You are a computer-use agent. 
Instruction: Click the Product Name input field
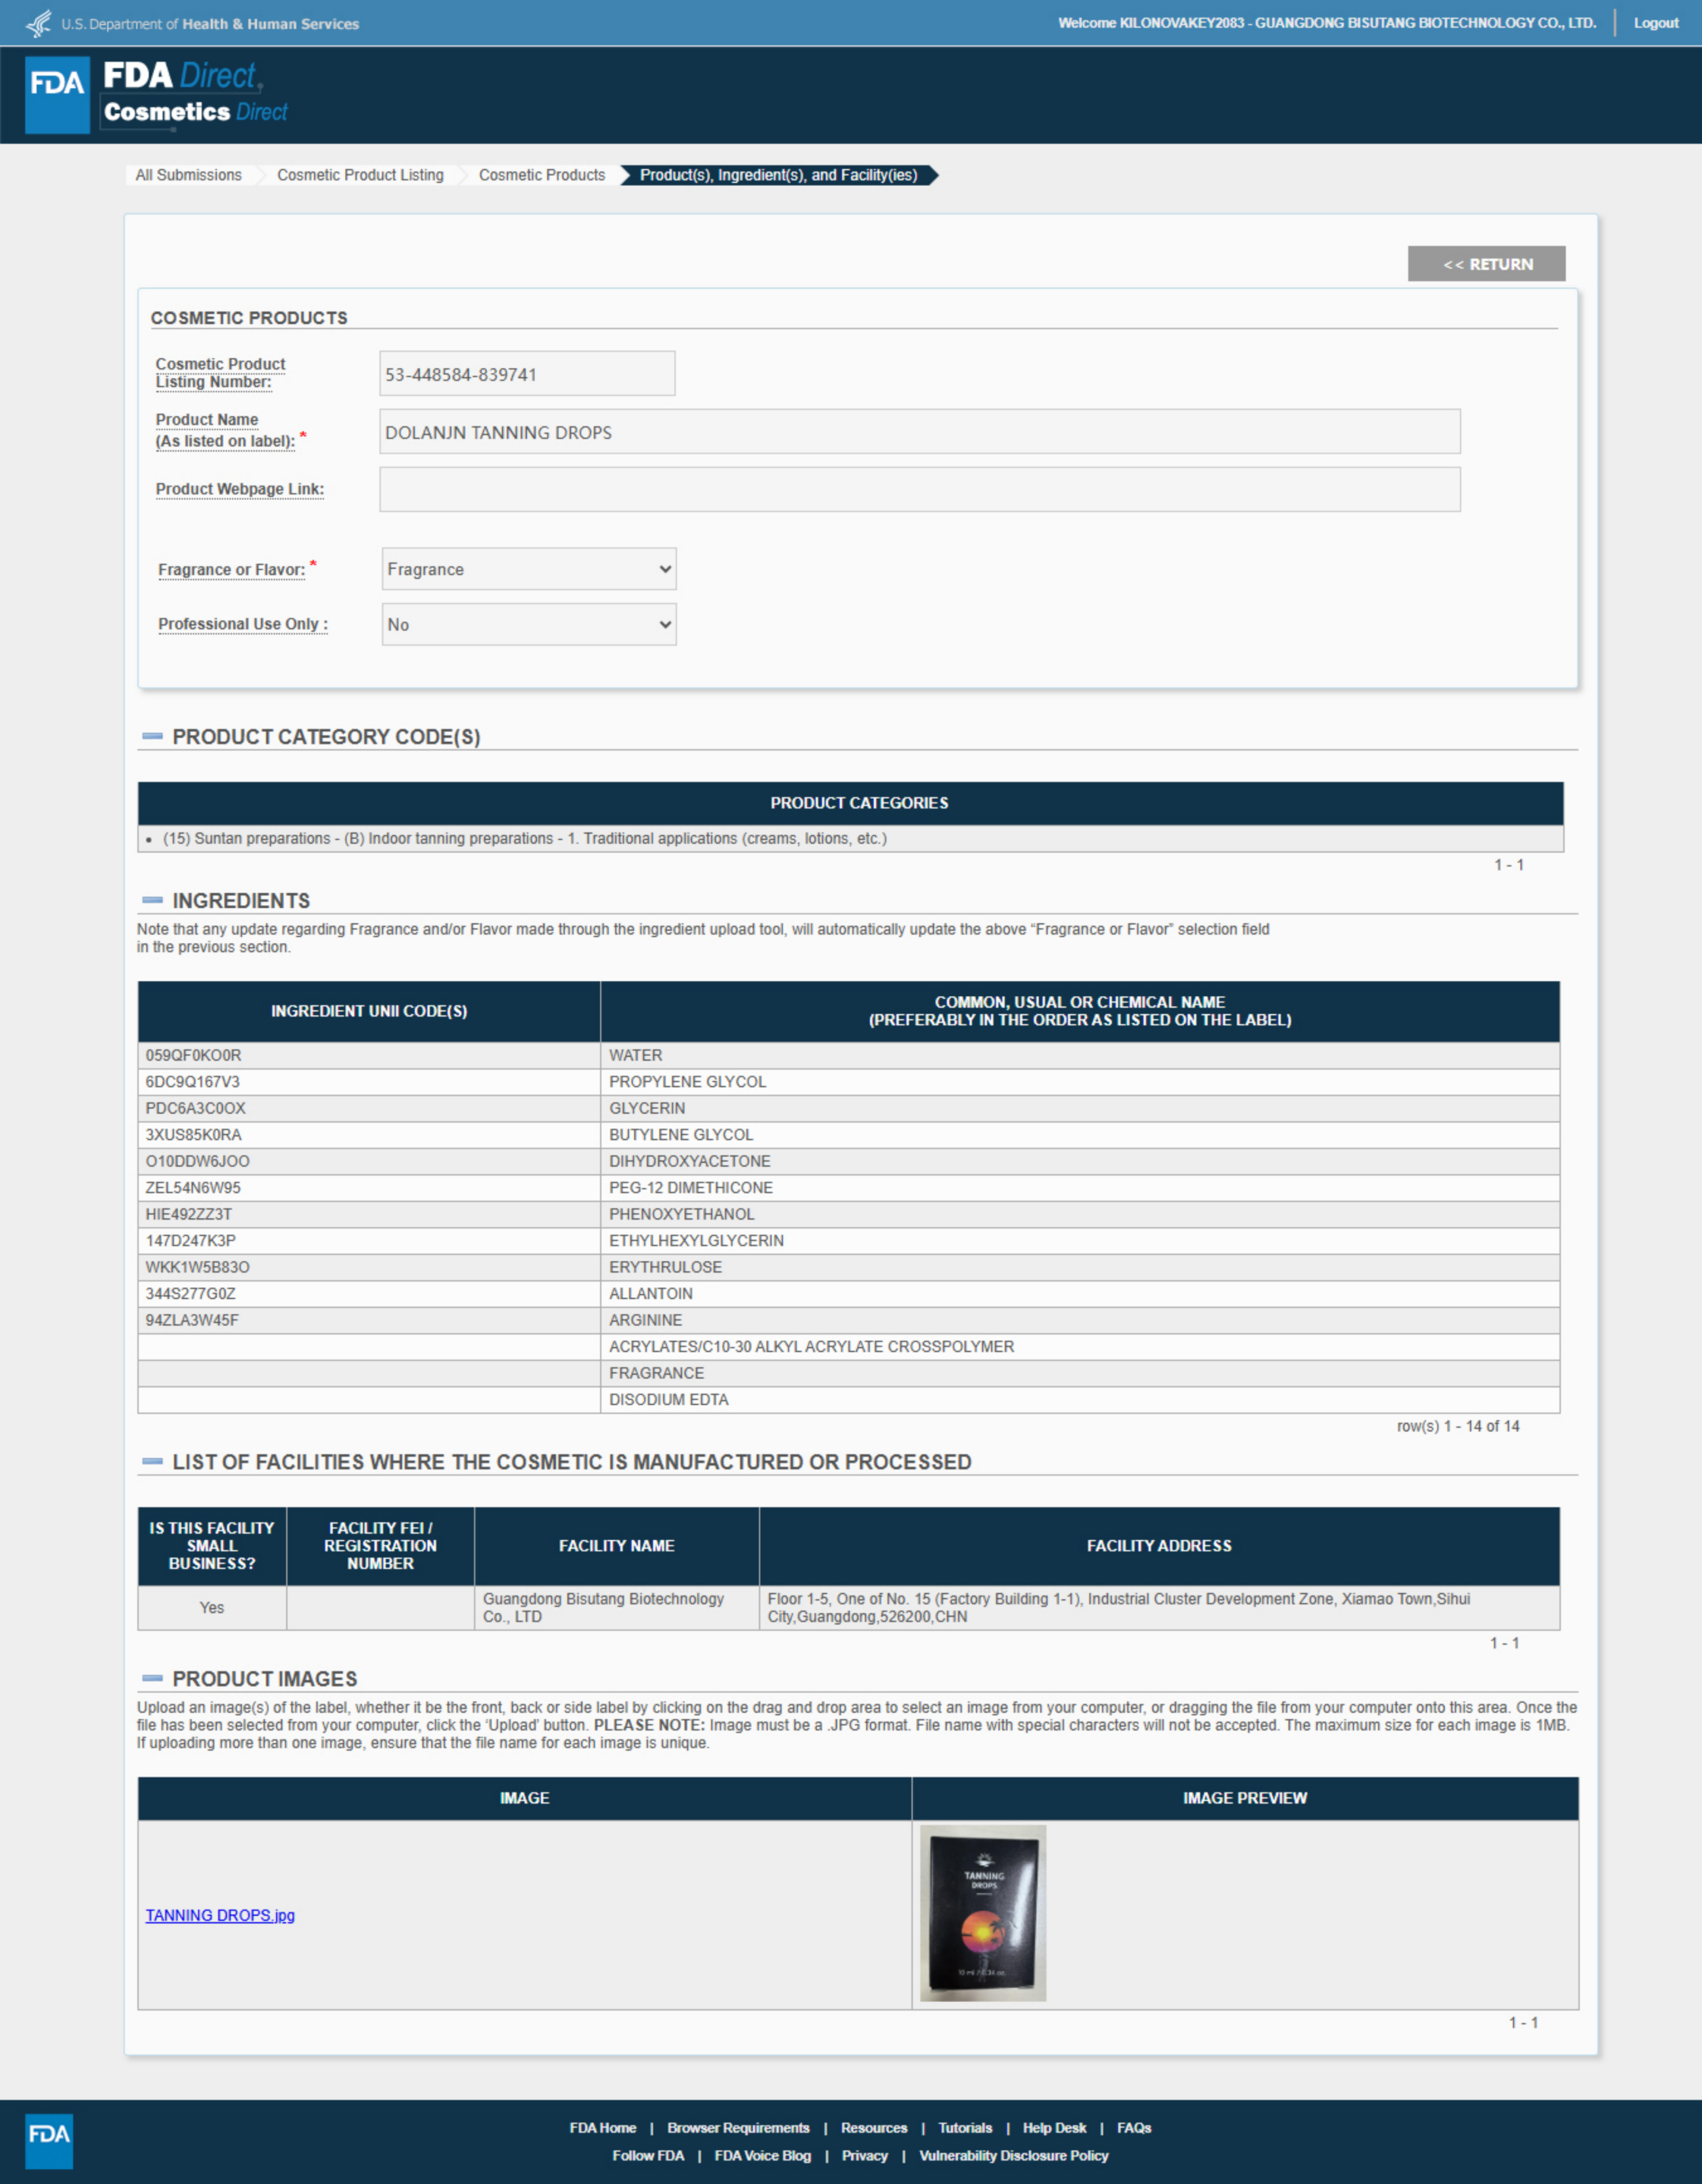point(919,432)
